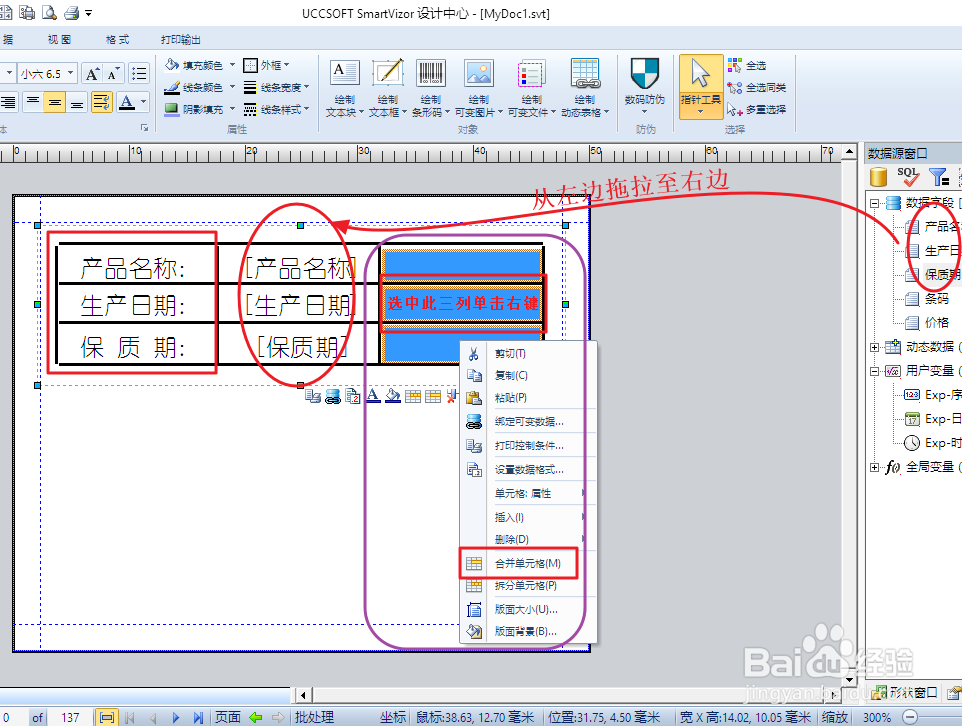The width and height of the screenshot is (969, 726).
Task: Toggle bottom vertical alignment
Action: pyautogui.click(x=77, y=101)
